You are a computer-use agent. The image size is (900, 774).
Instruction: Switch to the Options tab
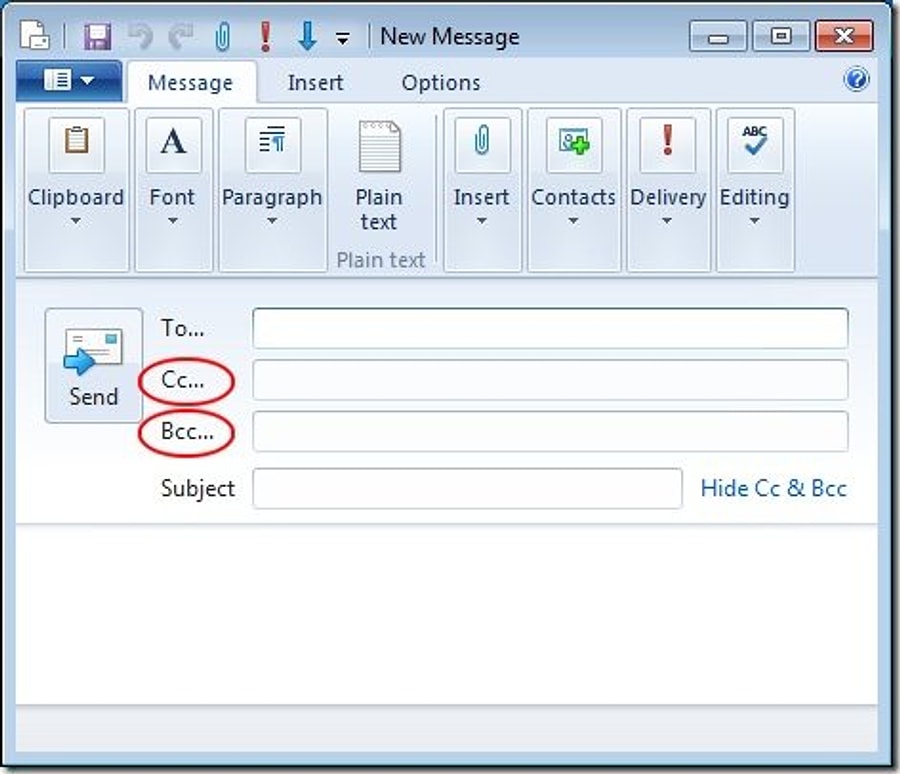[x=441, y=83]
